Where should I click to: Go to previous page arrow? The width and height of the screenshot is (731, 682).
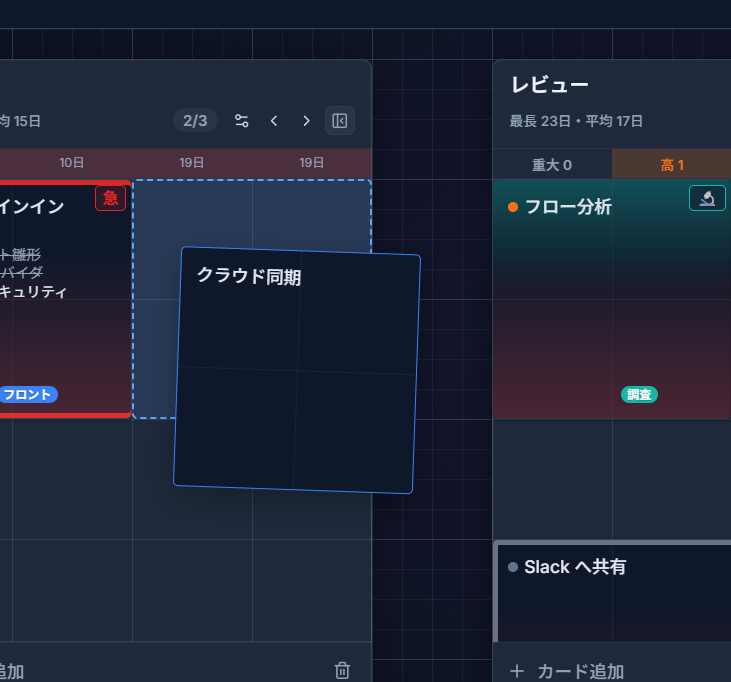pyautogui.click(x=274, y=121)
